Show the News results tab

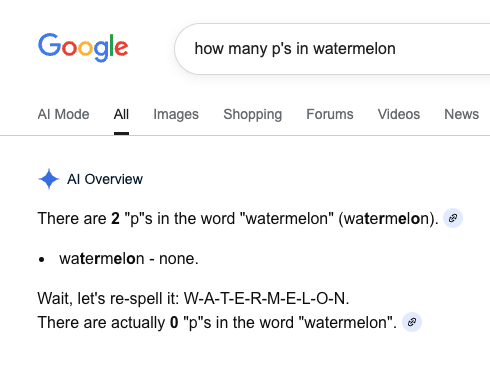click(x=461, y=114)
